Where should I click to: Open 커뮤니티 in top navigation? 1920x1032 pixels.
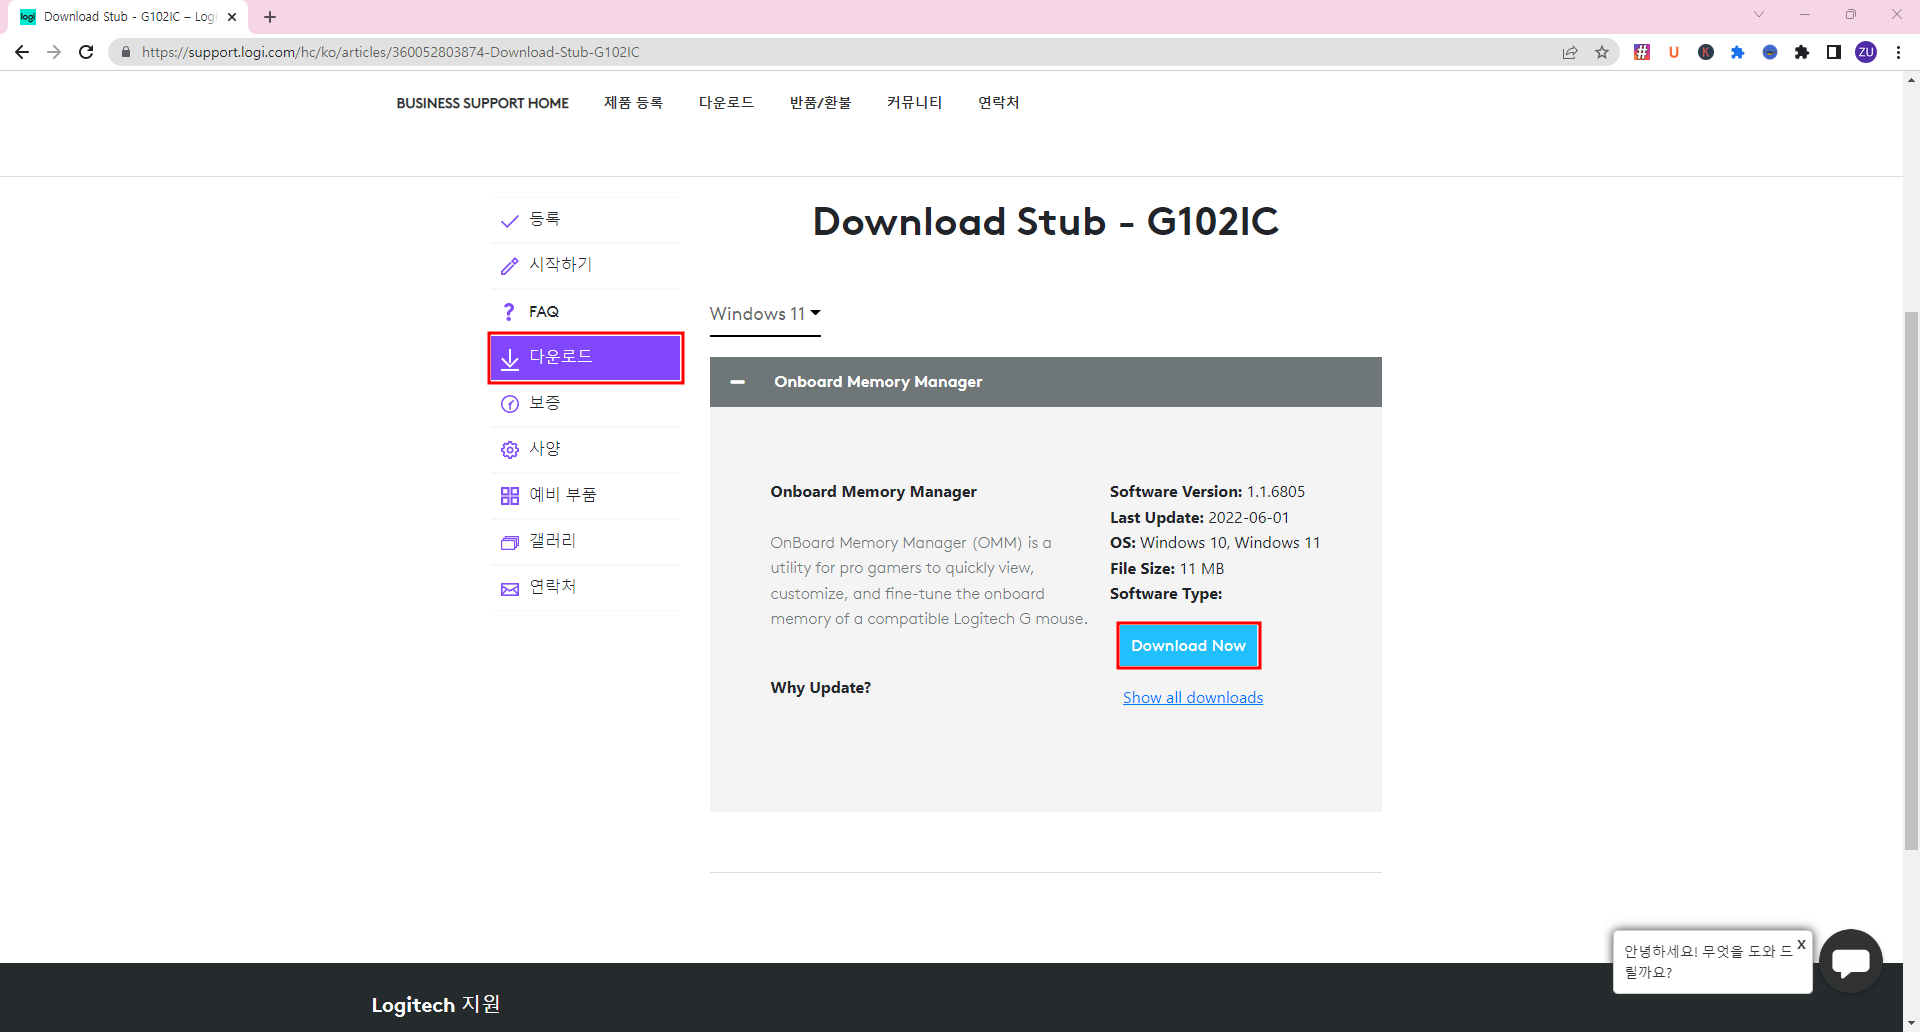click(914, 103)
